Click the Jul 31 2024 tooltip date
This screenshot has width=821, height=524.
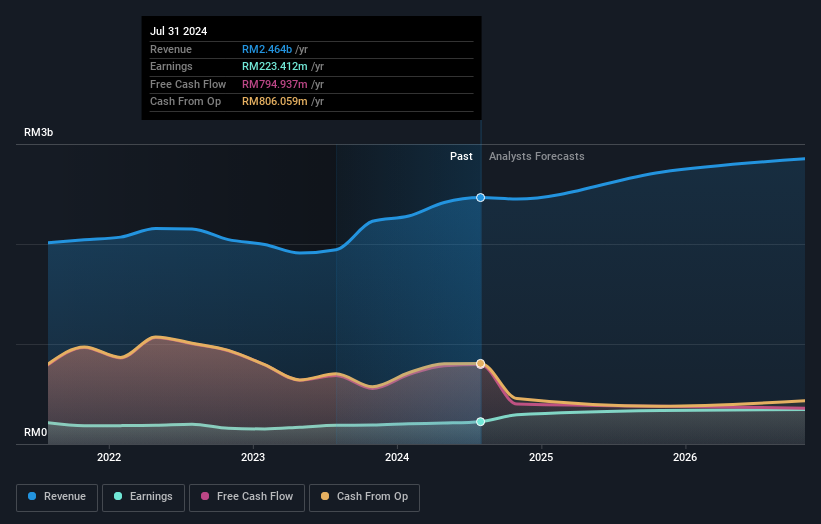(179, 31)
